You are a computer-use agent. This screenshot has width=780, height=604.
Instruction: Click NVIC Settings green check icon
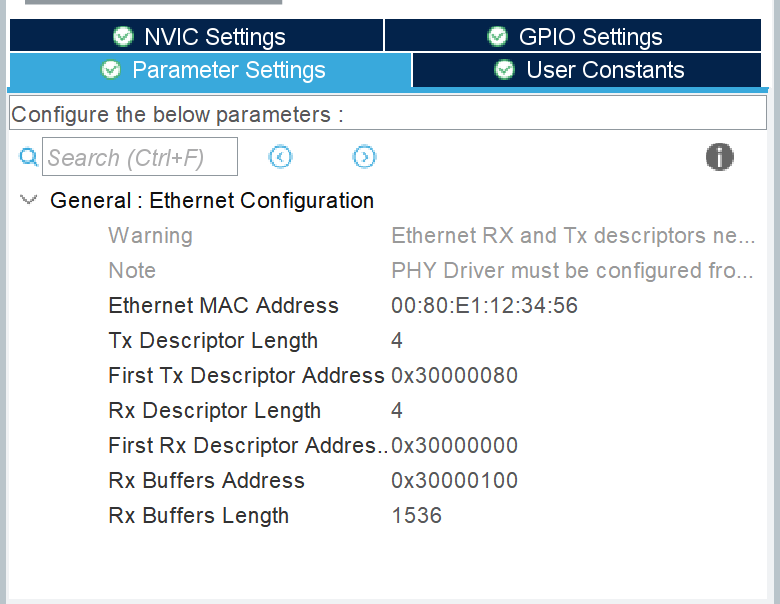(123, 37)
